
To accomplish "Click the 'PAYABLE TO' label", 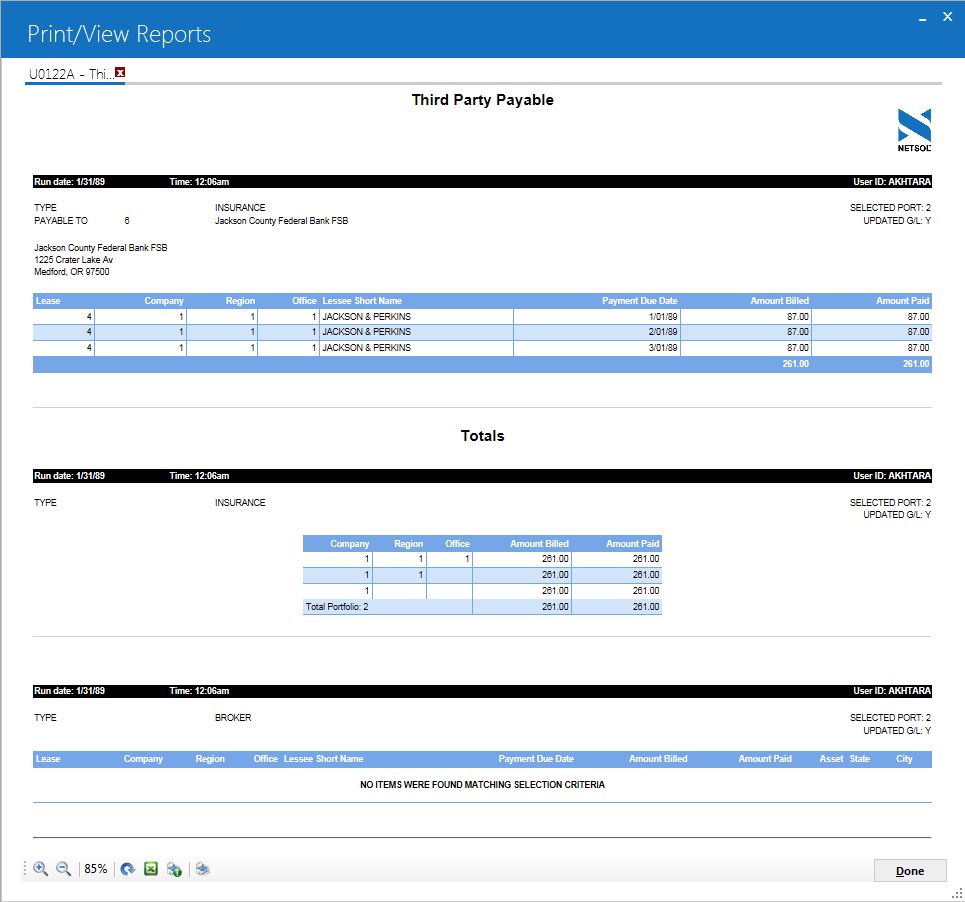I will click(x=61, y=220).
